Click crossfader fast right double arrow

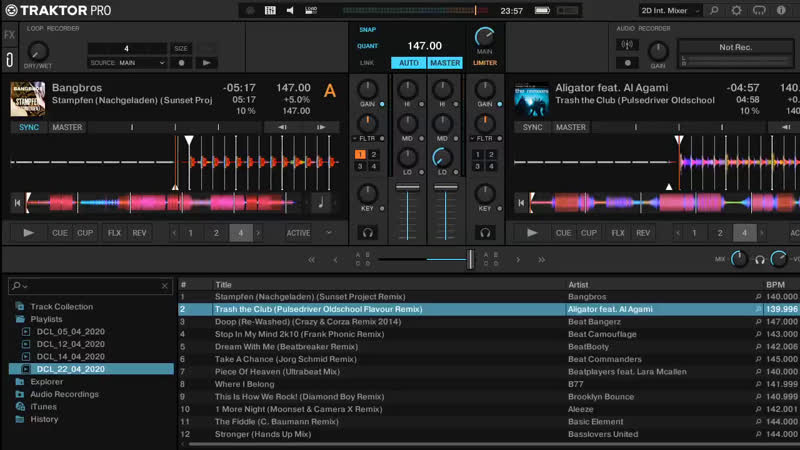[x=541, y=260]
